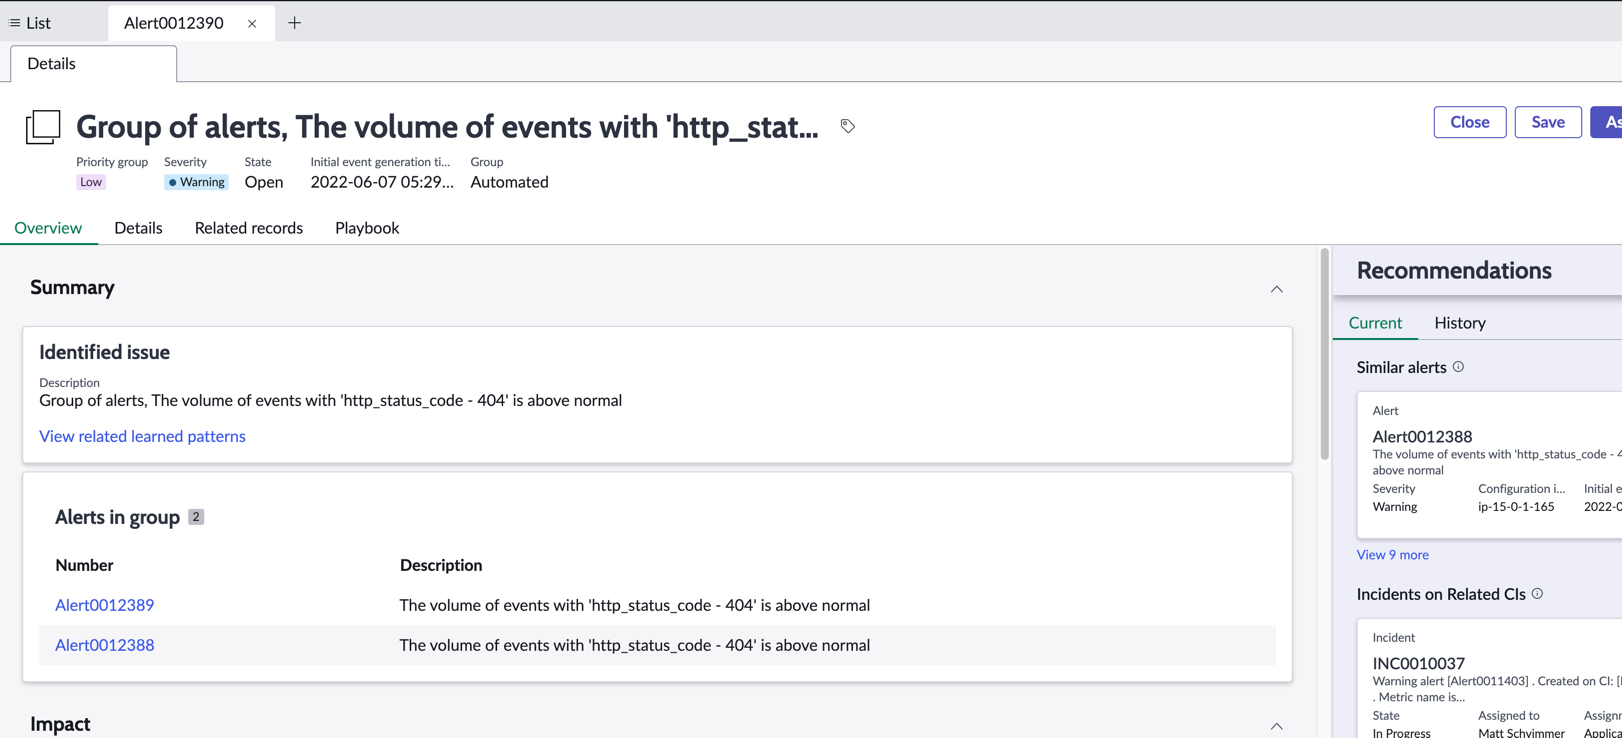The image size is (1622, 738).
Task: Click ip-15-0-1-165 configuration item value
Action: pos(1516,507)
